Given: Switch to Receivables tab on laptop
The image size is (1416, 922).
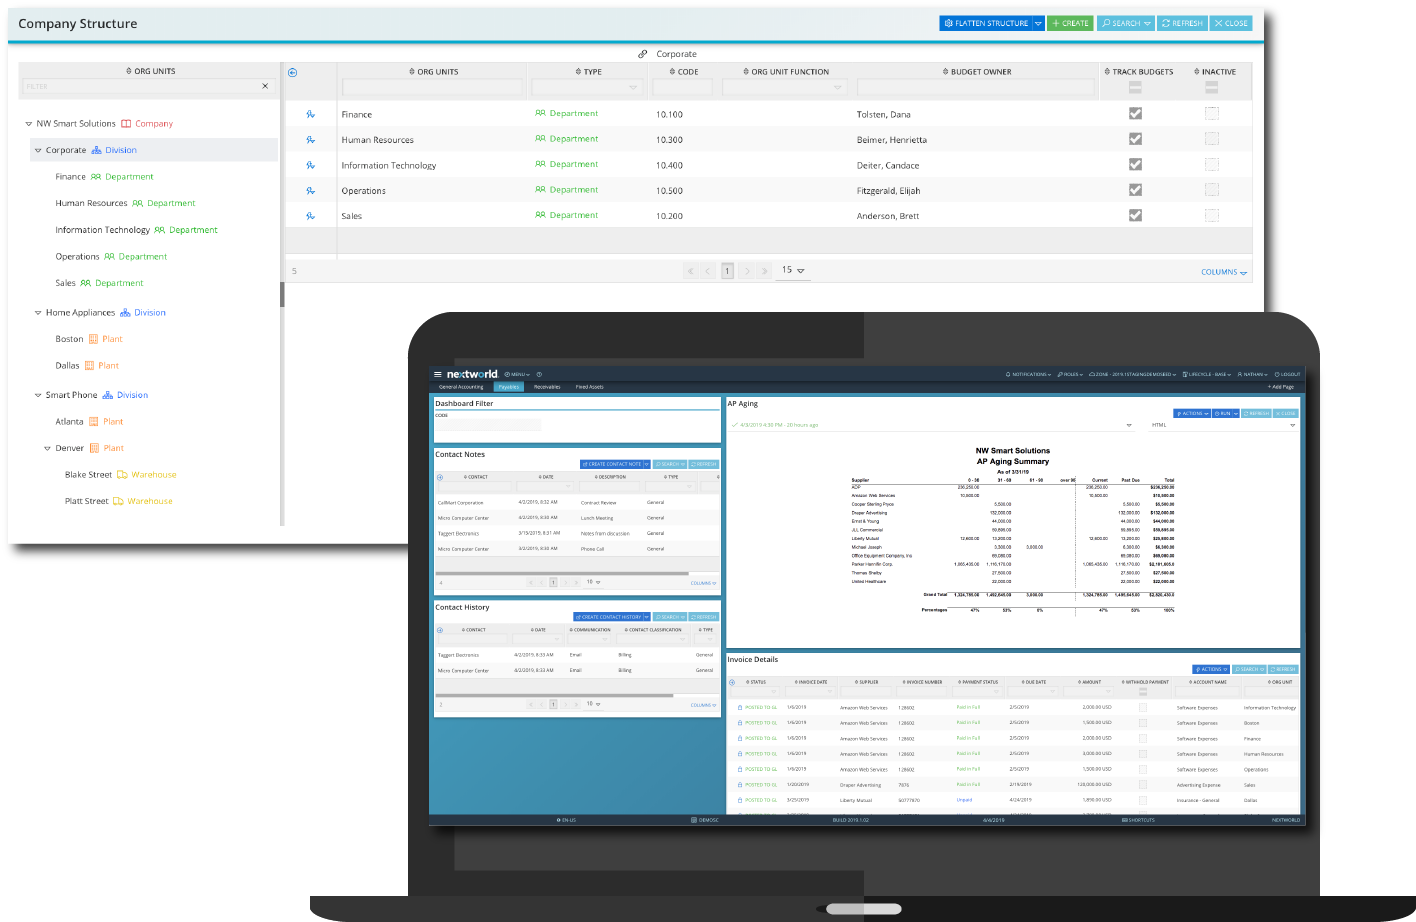Looking at the screenshot, I should coord(547,387).
